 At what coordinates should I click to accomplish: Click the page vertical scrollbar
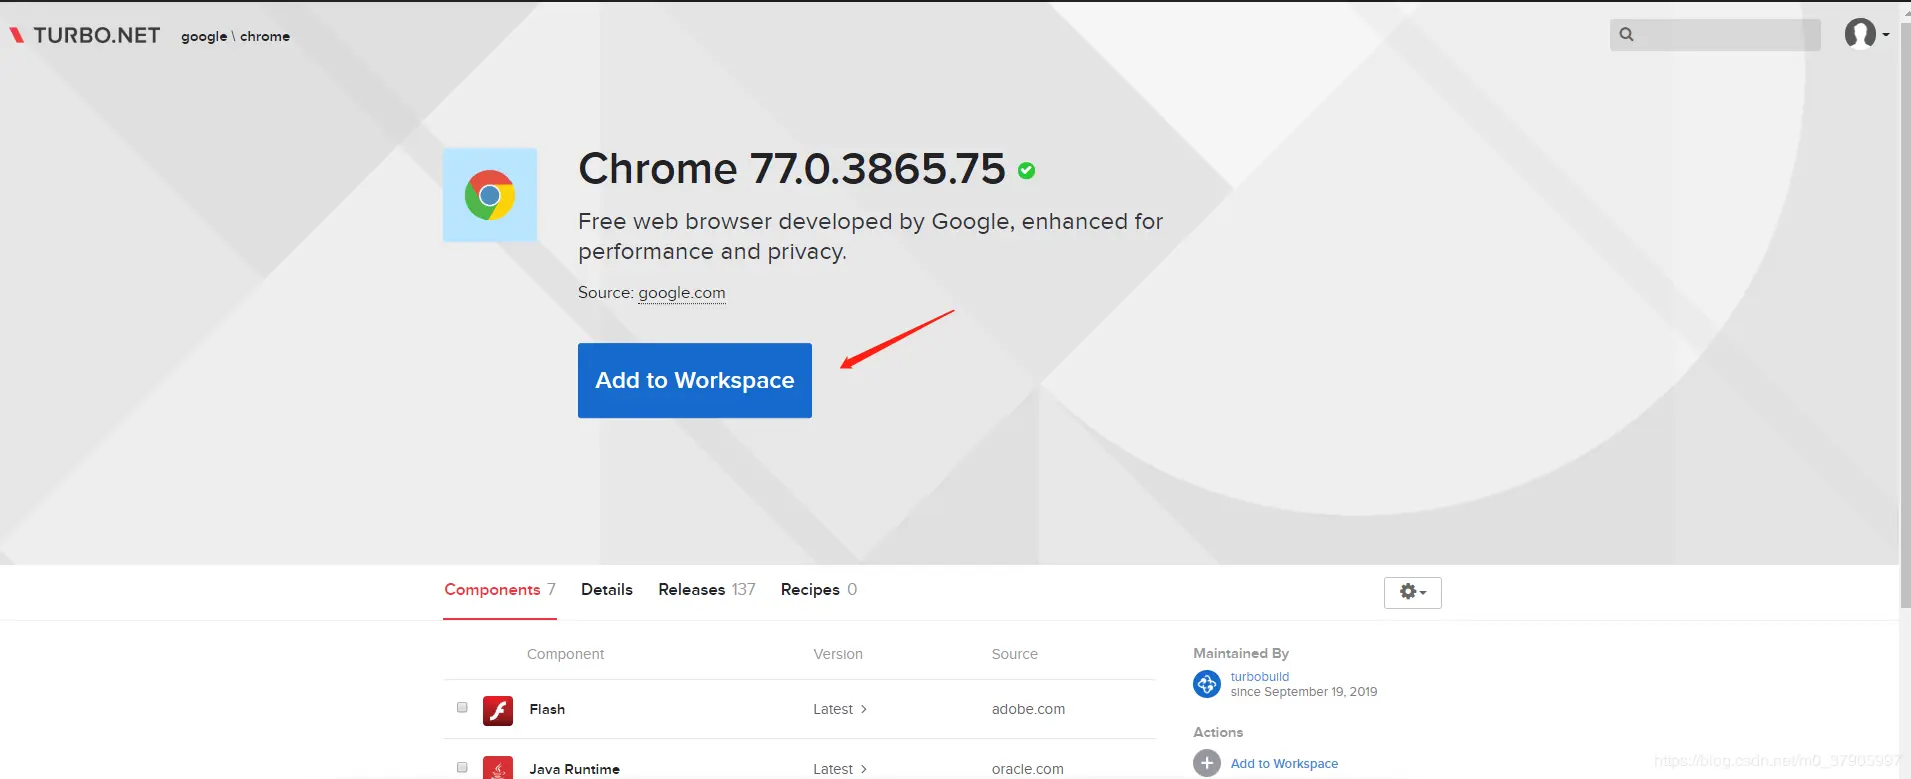coord(1905,315)
